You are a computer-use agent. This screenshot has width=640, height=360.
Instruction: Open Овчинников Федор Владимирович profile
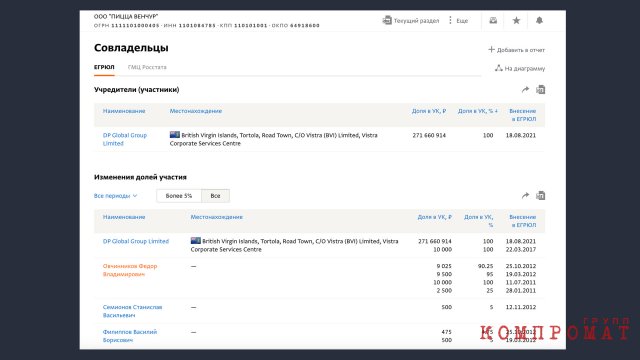coord(130,270)
